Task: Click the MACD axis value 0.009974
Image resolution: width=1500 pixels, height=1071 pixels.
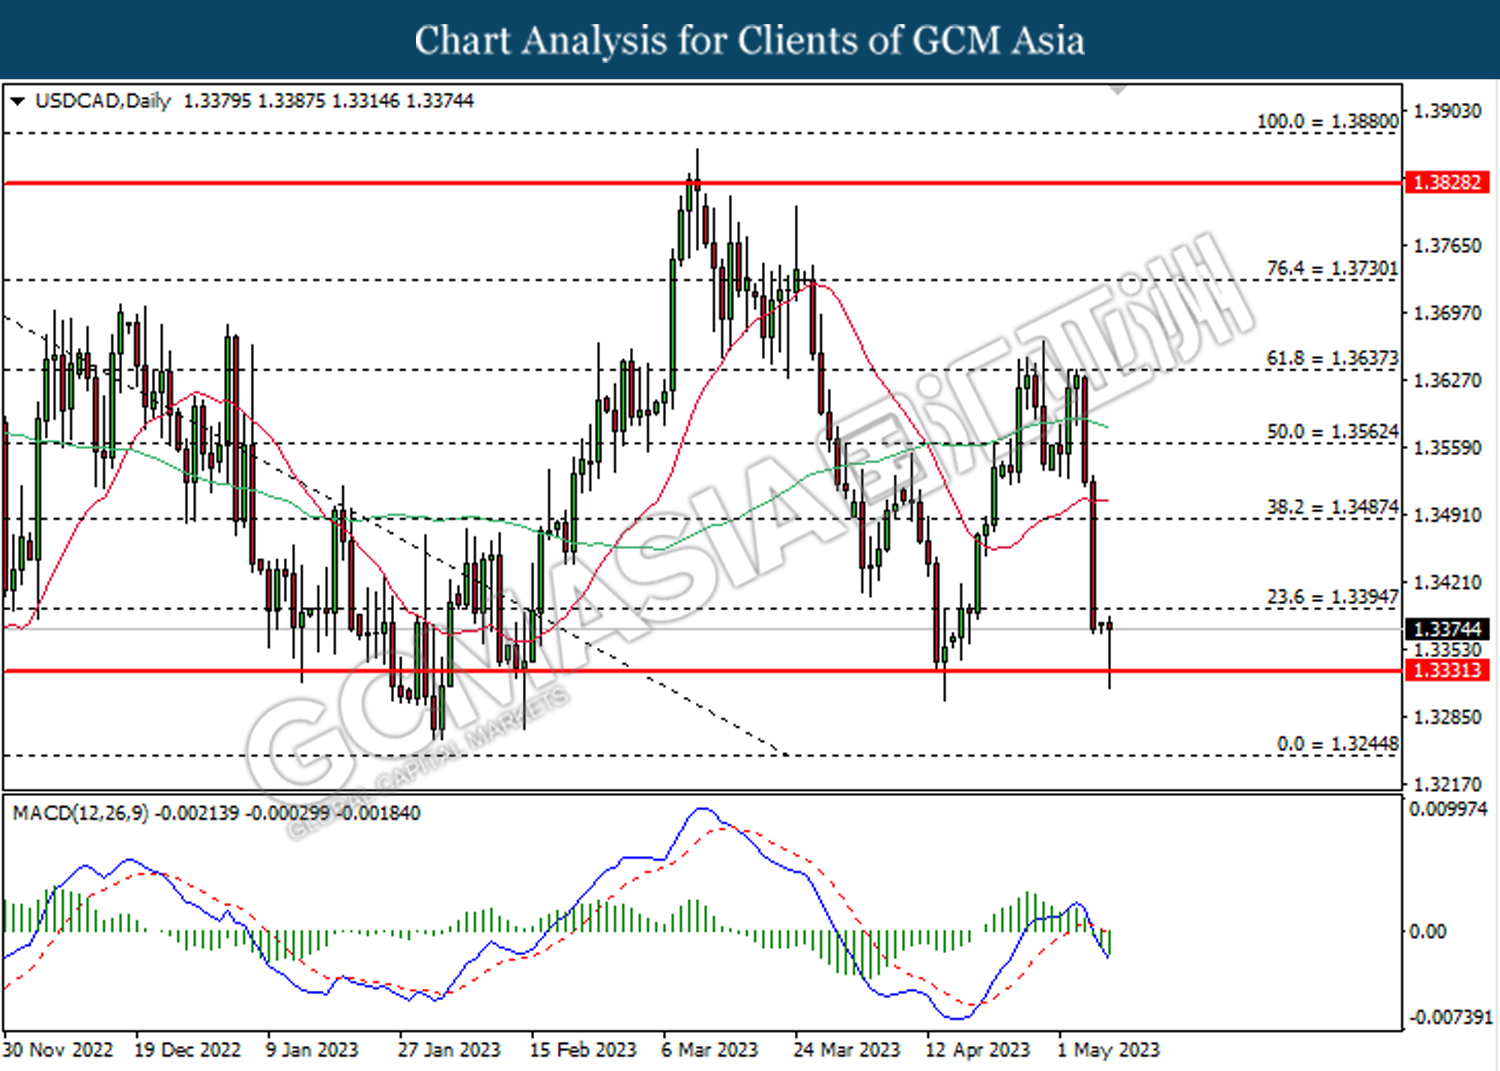Action: click(x=1448, y=809)
